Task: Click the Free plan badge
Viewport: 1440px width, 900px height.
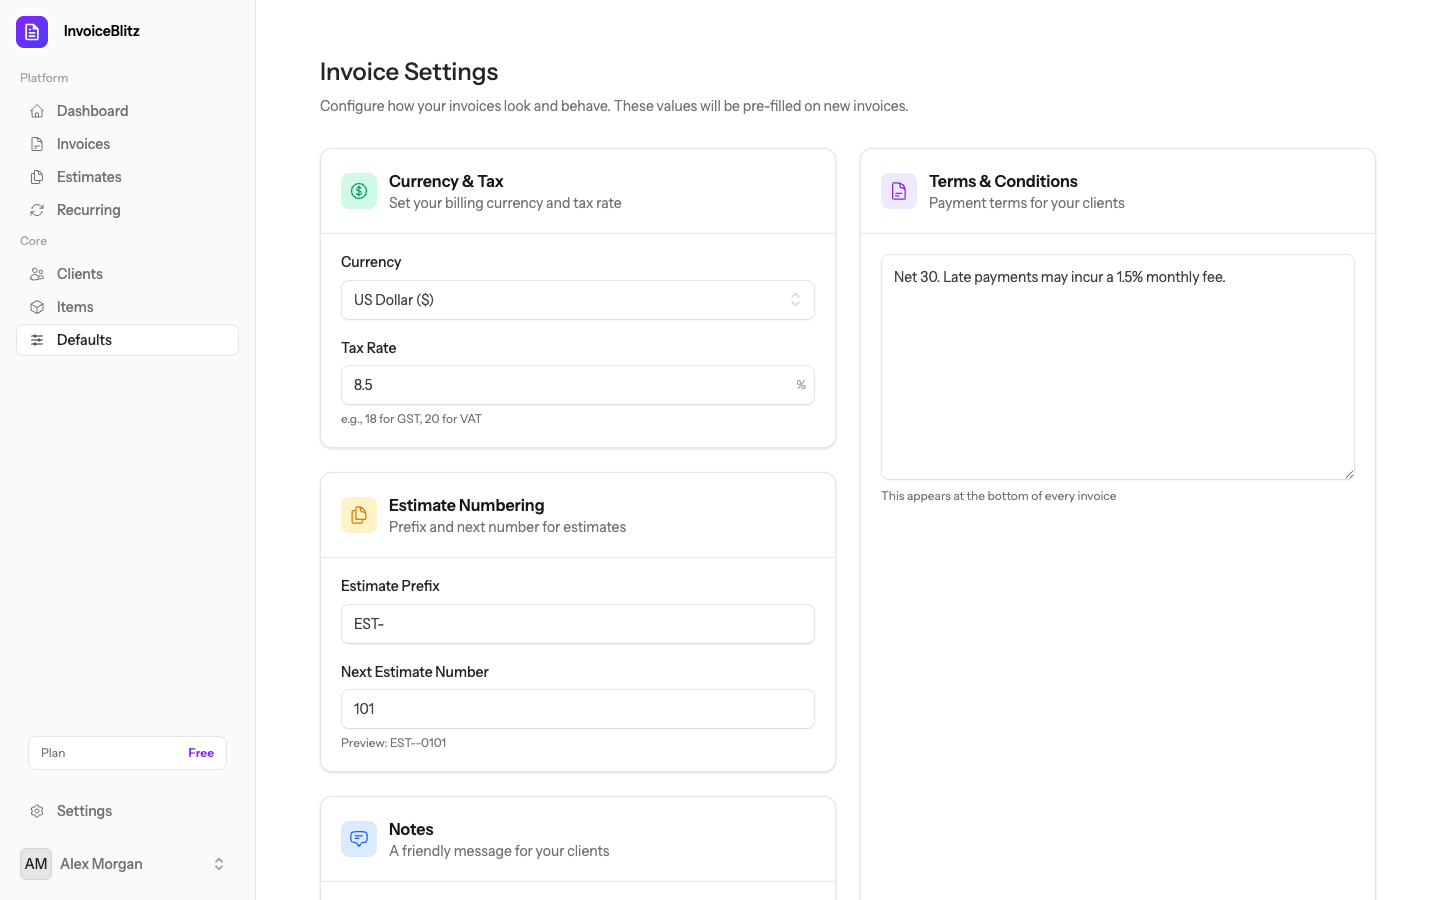Action: (200, 752)
